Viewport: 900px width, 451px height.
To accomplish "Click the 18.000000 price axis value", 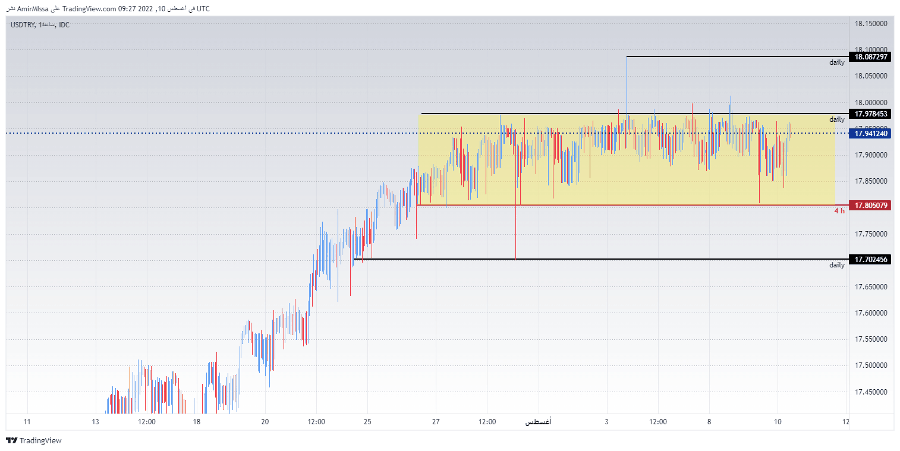I will 871,102.
